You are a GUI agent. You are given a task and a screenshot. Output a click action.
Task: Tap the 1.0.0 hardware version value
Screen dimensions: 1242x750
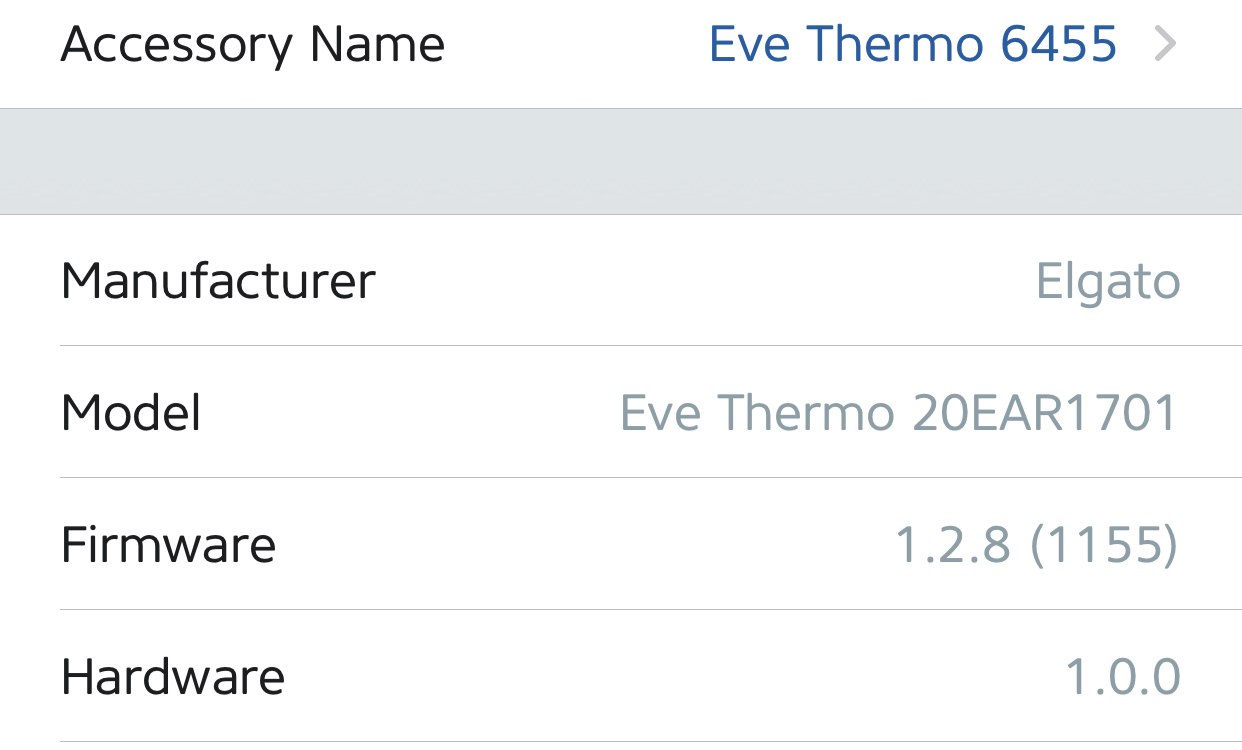point(1122,677)
